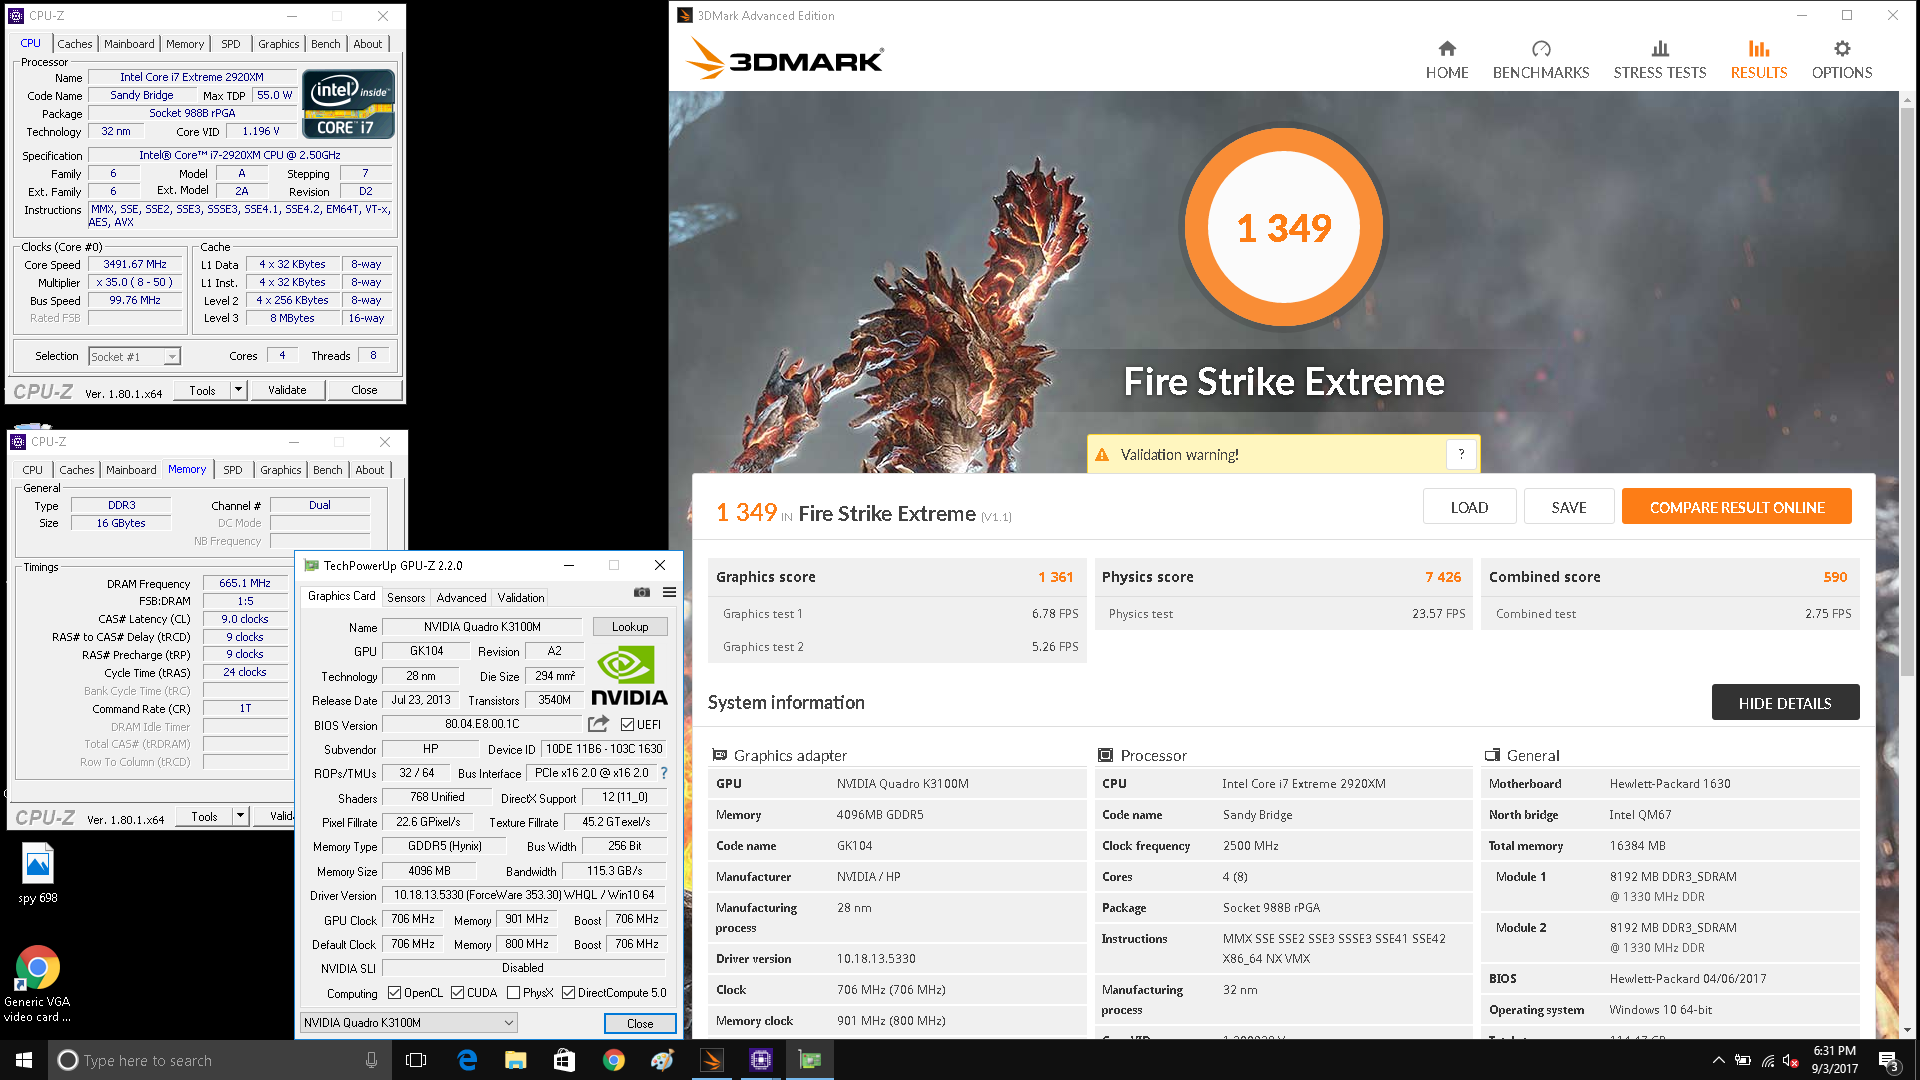Click the Tools button in top CPU-Z
The height and width of the screenshot is (1080, 1920).
pyautogui.click(x=203, y=390)
